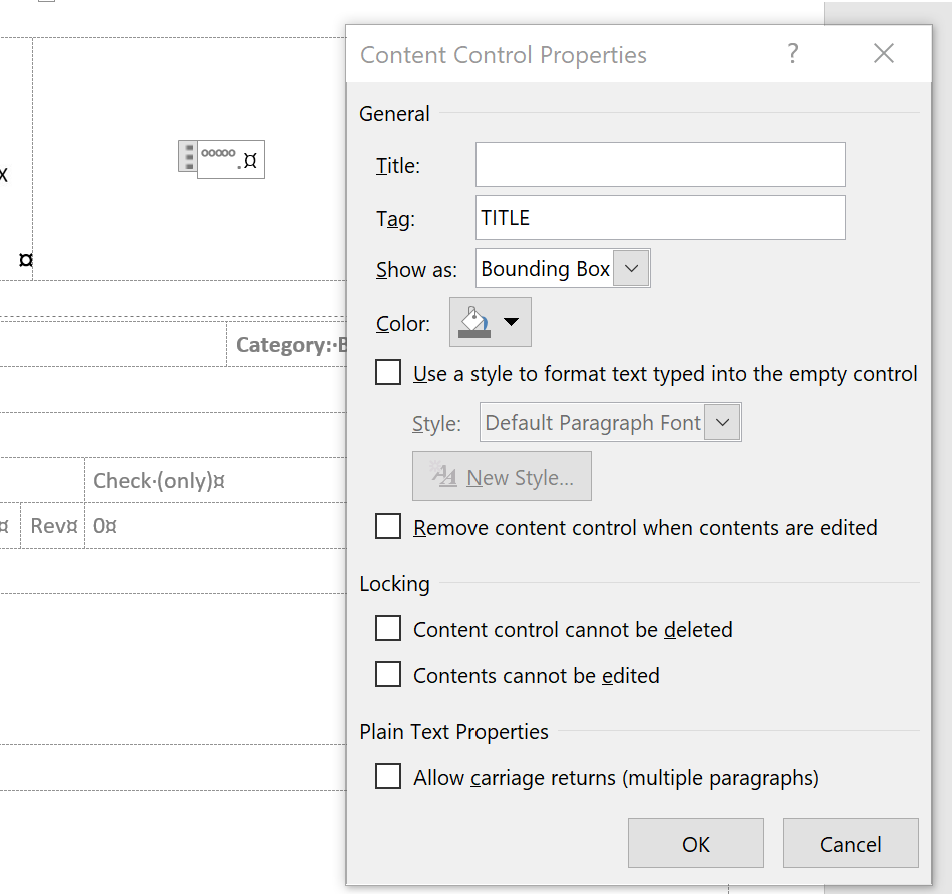Click the content control handle in document
This screenshot has height=894, width=952.
point(187,158)
